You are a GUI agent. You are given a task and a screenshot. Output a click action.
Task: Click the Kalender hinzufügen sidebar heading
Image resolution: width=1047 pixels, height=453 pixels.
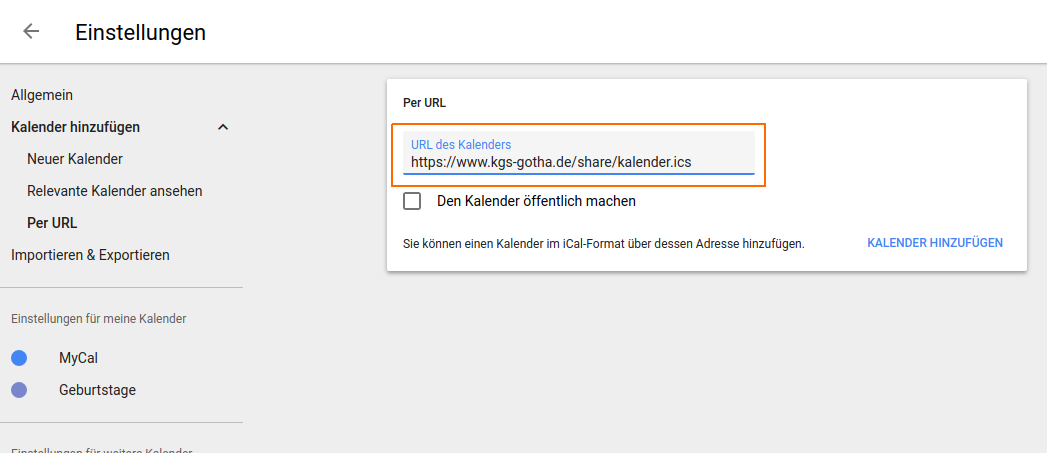point(75,127)
